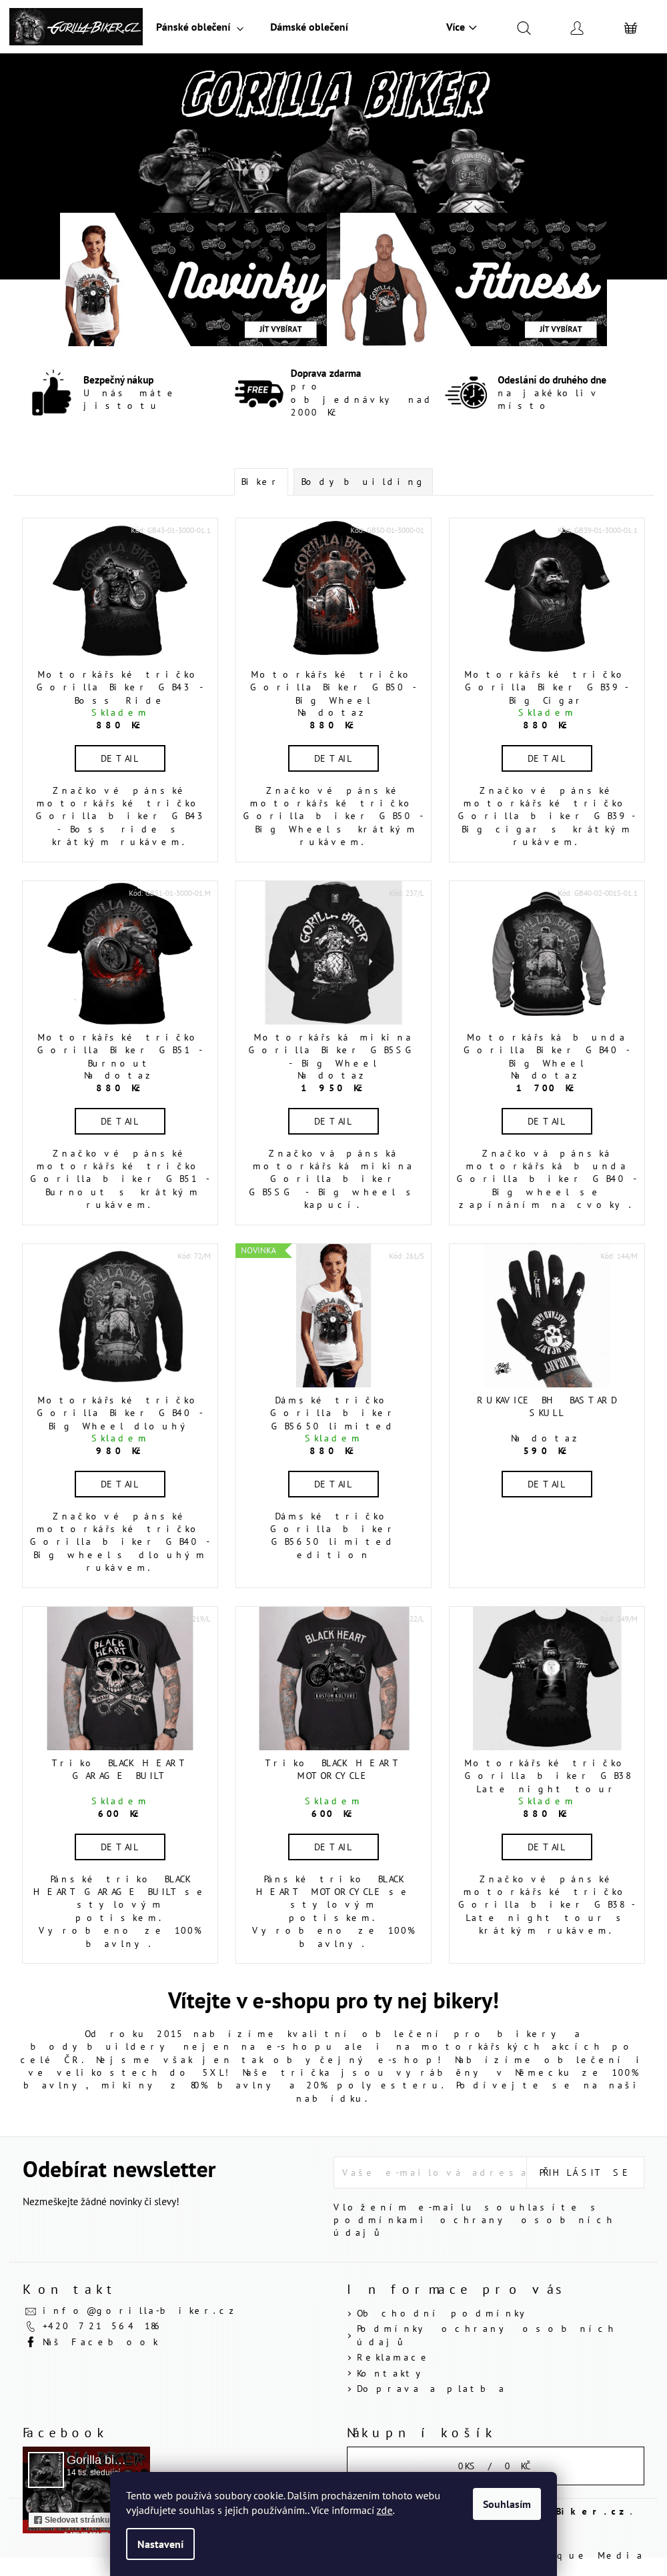Click JÍT VYBÍRAT on Fitness banner

(x=560, y=328)
